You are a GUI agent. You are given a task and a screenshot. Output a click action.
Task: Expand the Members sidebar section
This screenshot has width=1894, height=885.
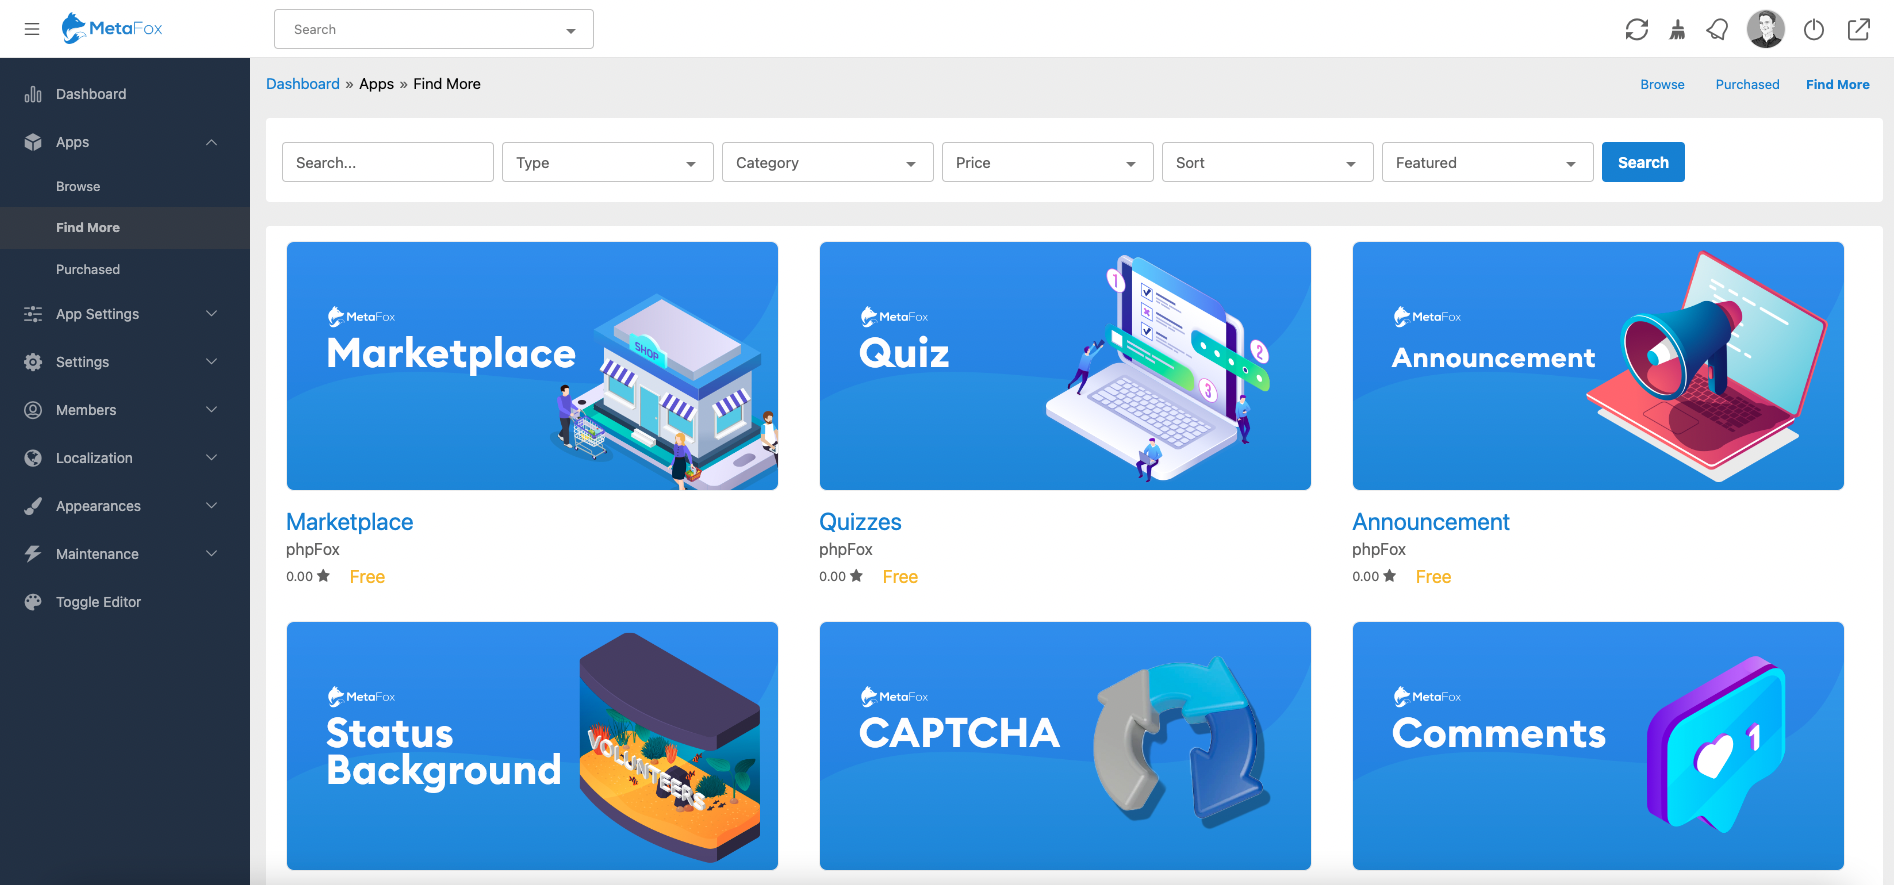pyautogui.click(x=125, y=410)
